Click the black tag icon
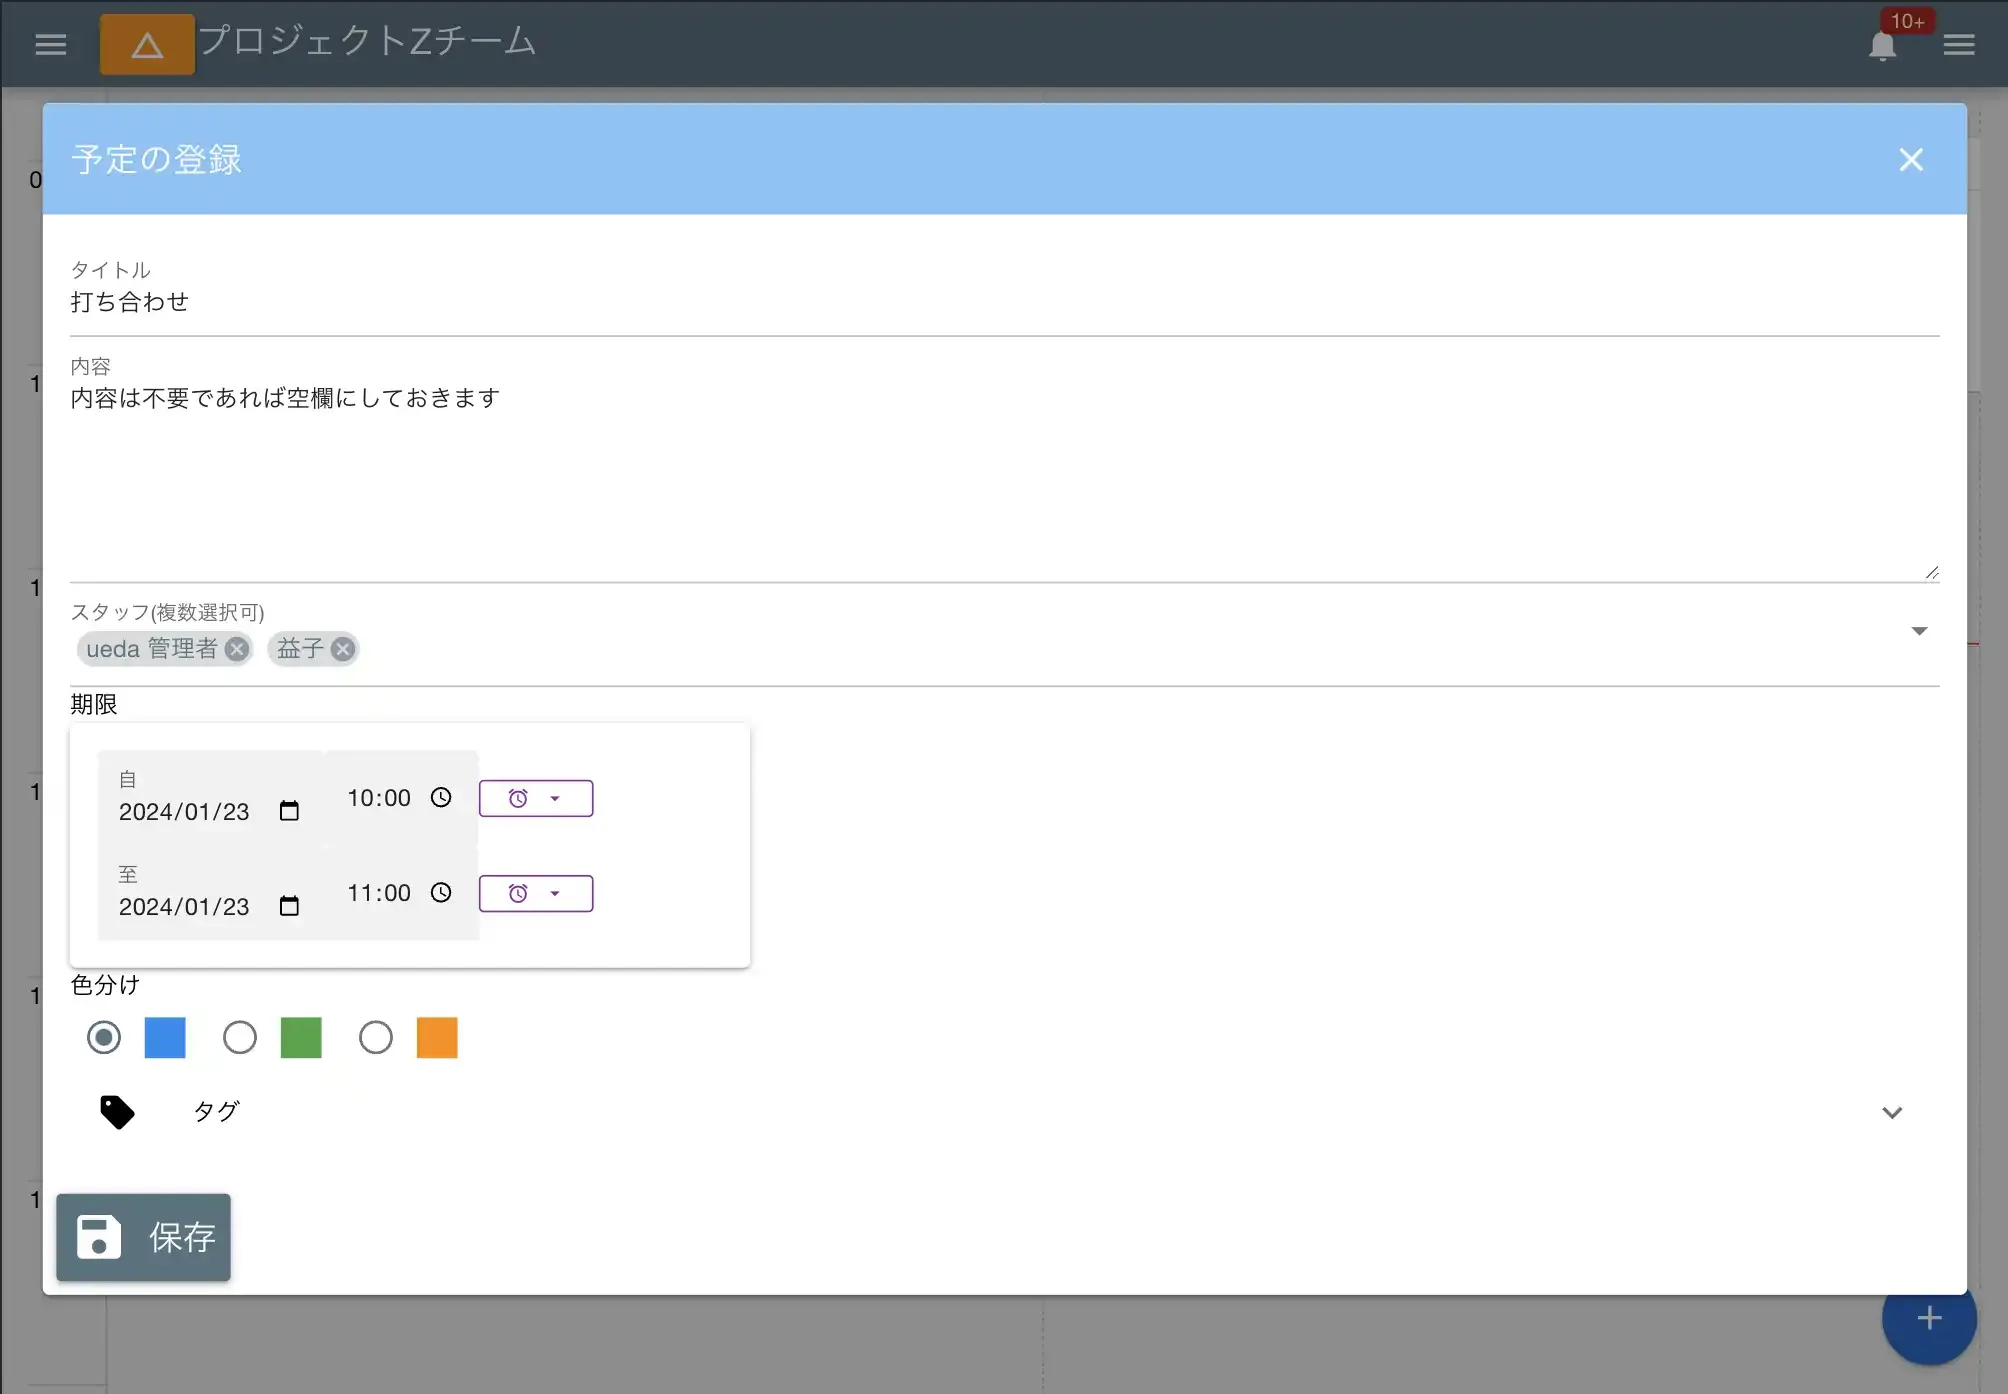Viewport: 2008px width, 1394px height. coord(117,1111)
